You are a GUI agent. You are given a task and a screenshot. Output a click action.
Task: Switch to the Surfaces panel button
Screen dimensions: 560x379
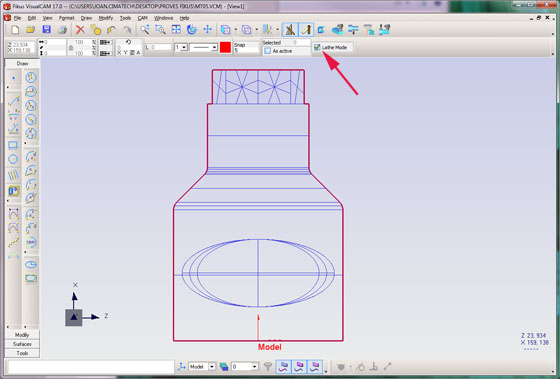(x=22, y=344)
